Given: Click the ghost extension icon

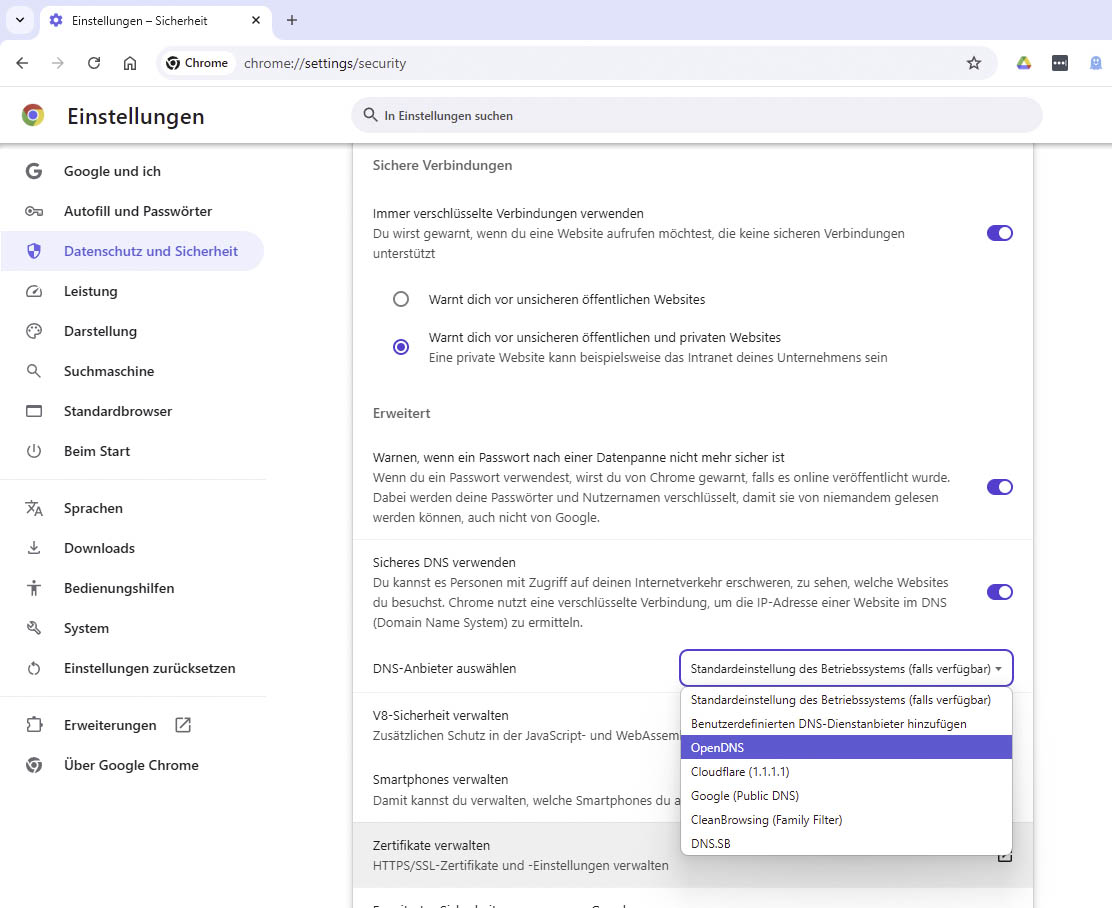Looking at the screenshot, I should (x=1096, y=63).
